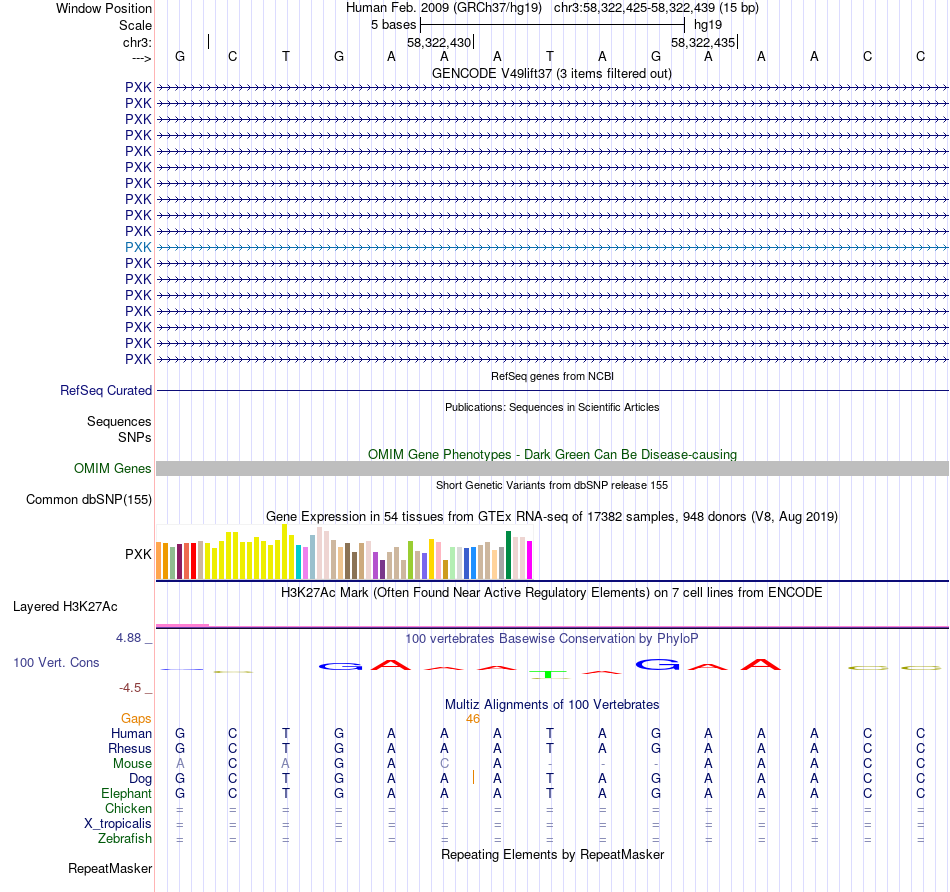Screen dimensions: 950x892
Task: Open Repeating Elements by RepeatMasker title
Action: pyautogui.click(x=552, y=854)
